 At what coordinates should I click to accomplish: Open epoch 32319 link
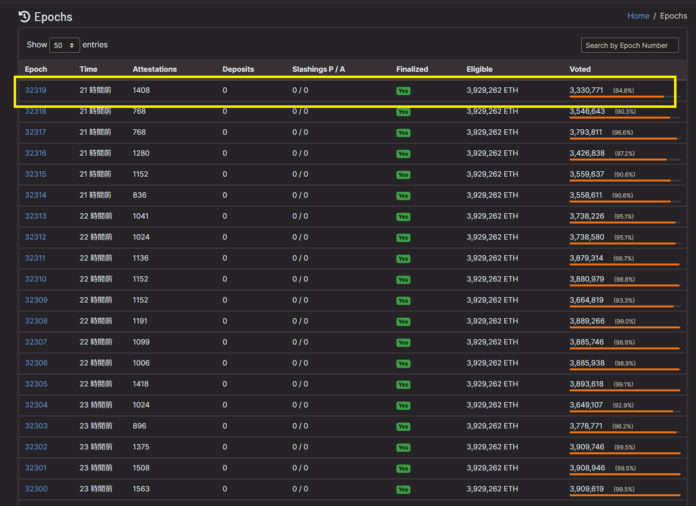pyautogui.click(x=36, y=90)
